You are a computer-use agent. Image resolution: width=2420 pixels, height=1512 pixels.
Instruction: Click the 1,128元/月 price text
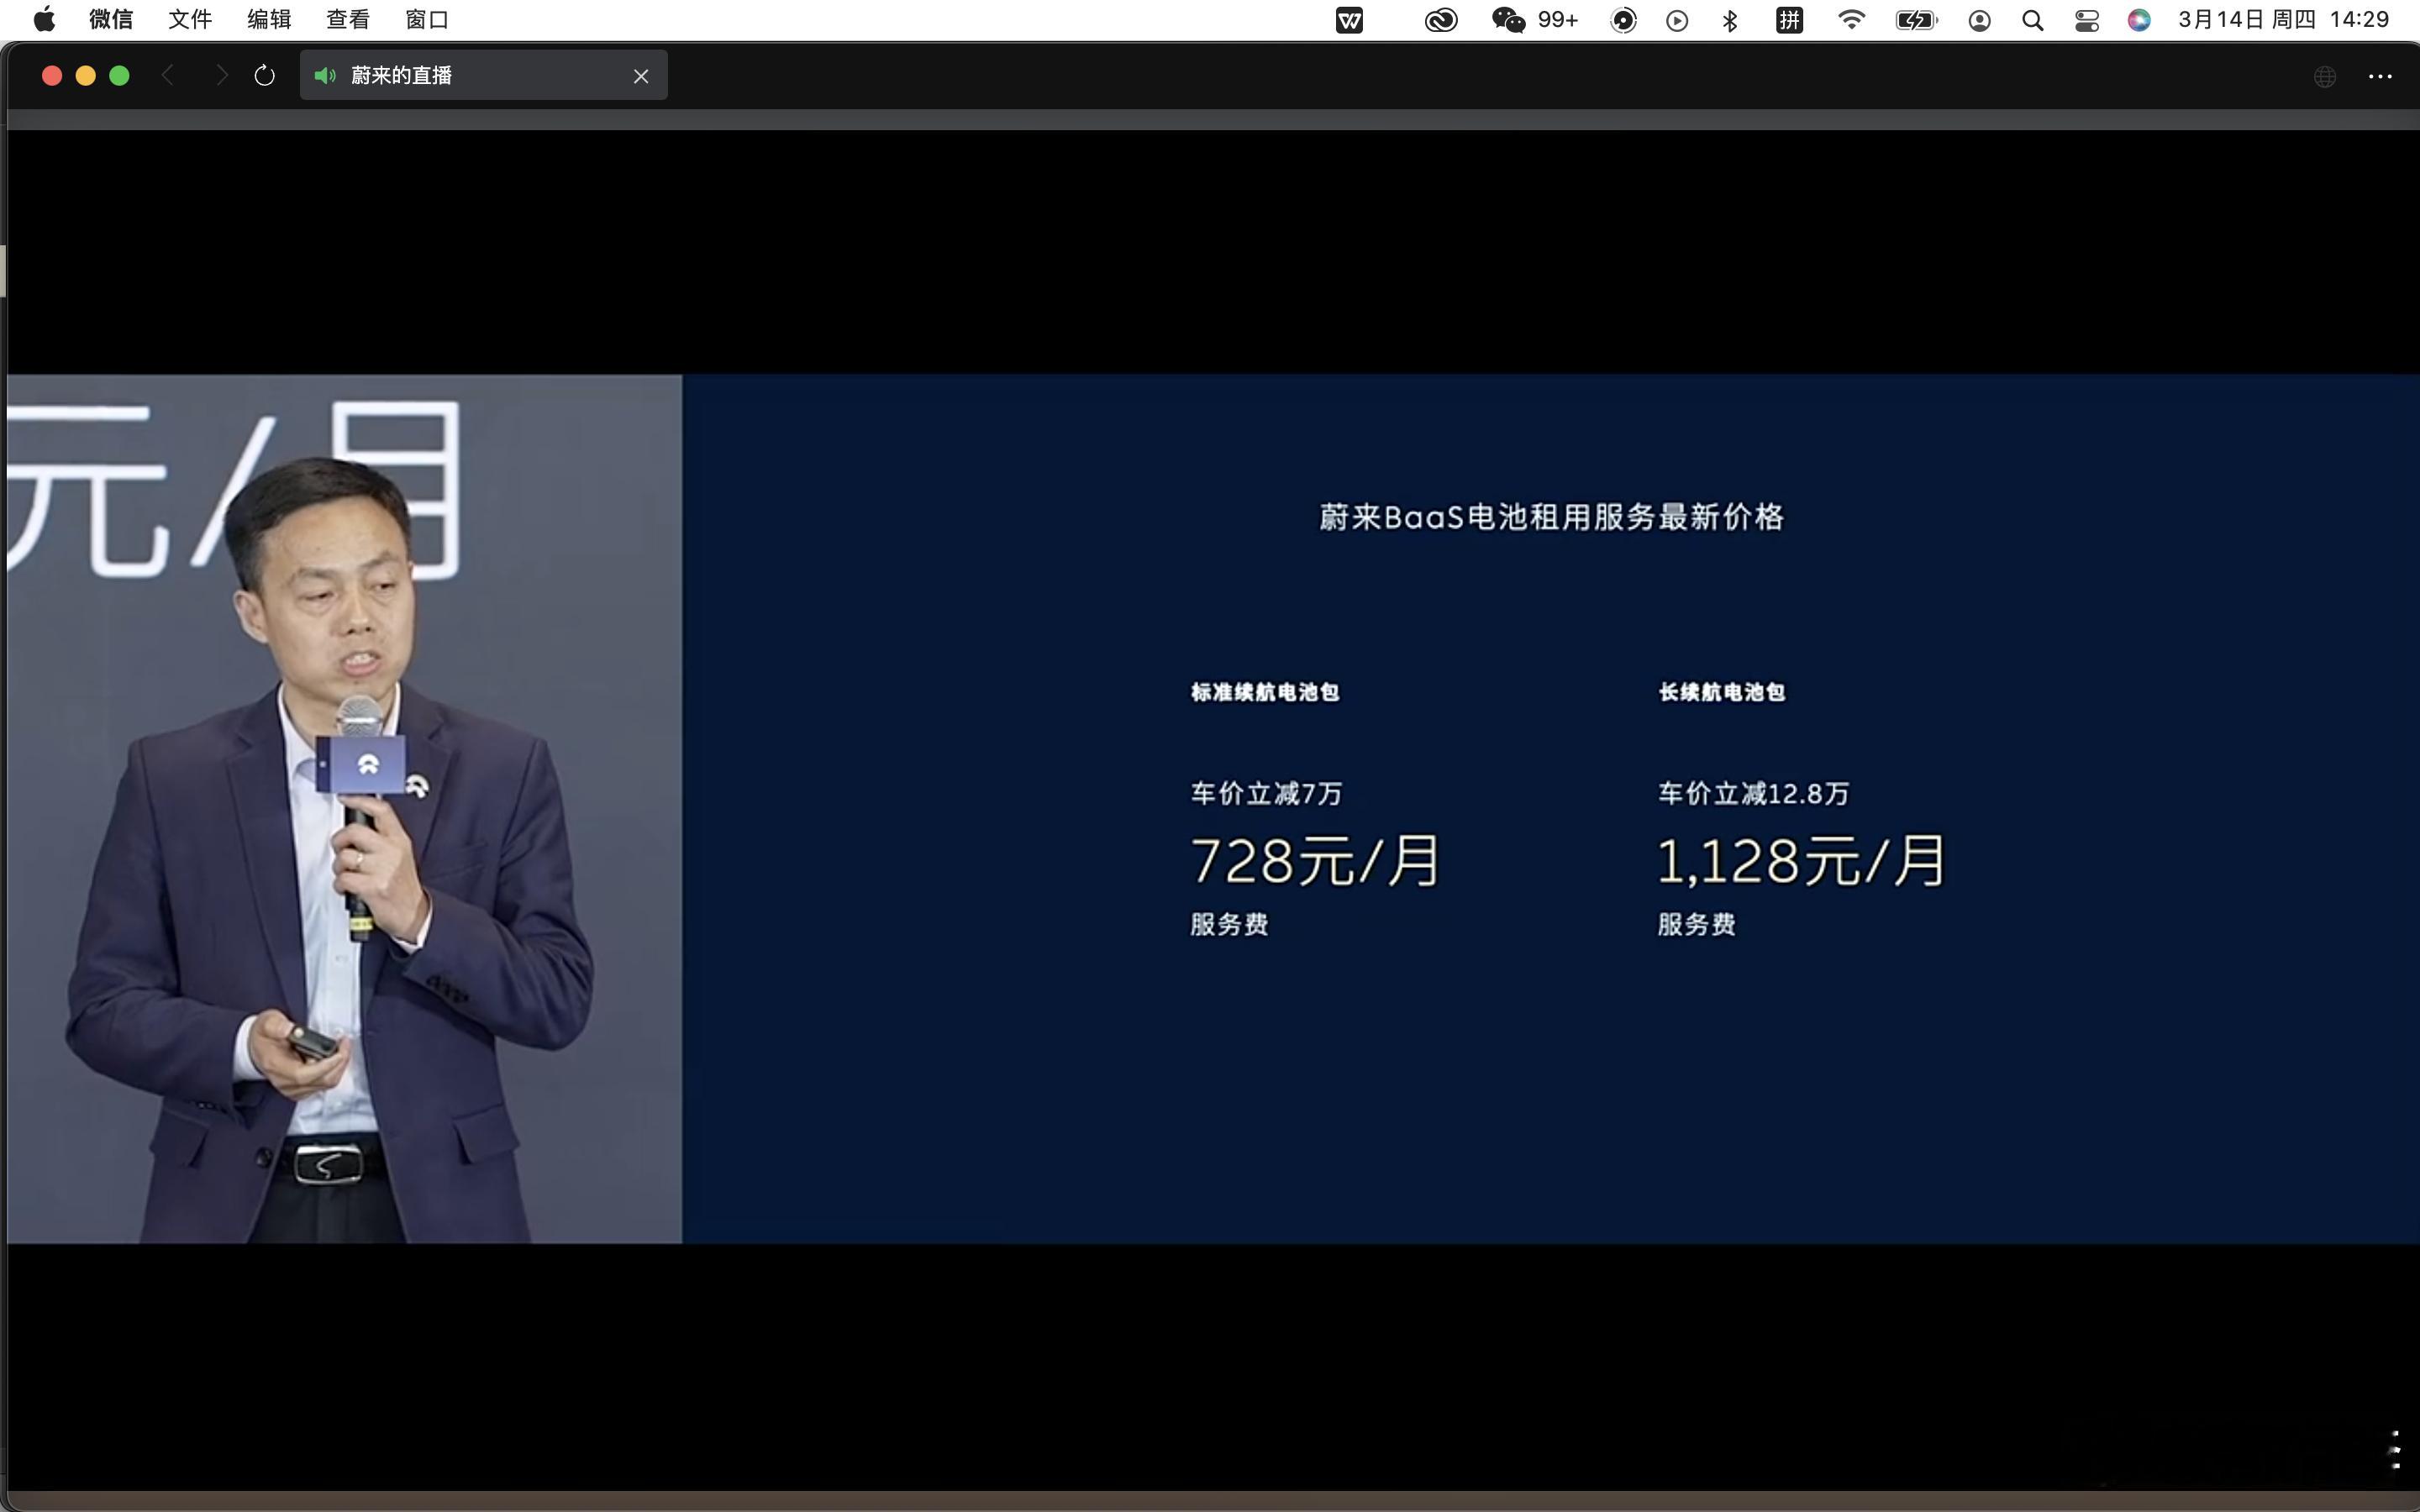coord(1801,861)
